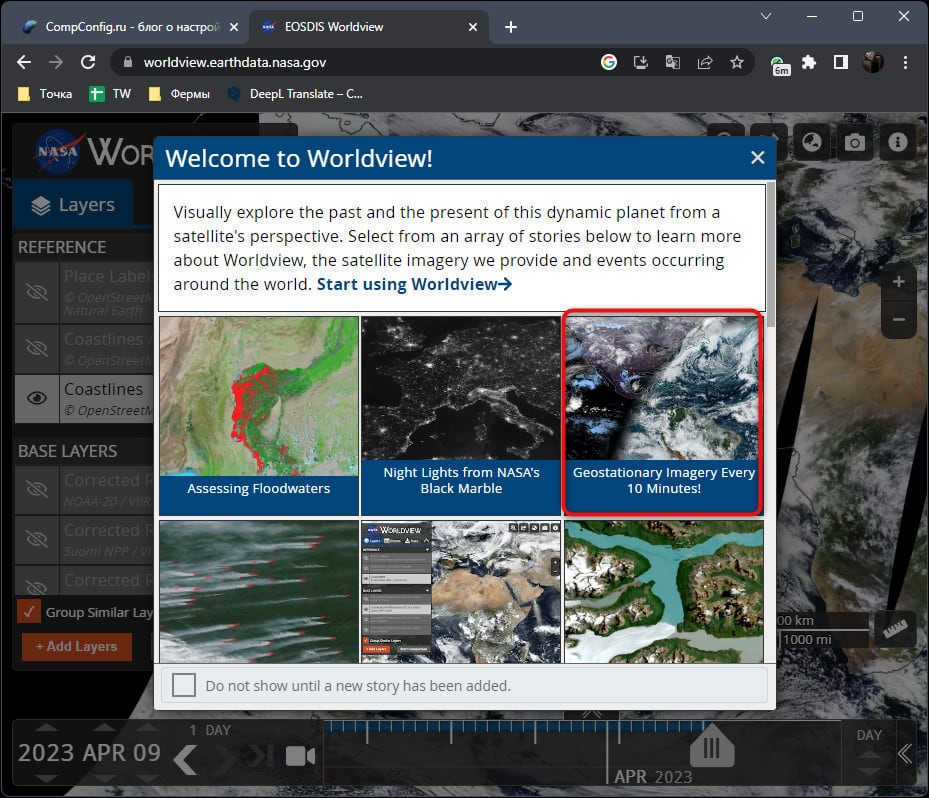
Task: Click the Start using Worldview link
Action: (x=414, y=284)
